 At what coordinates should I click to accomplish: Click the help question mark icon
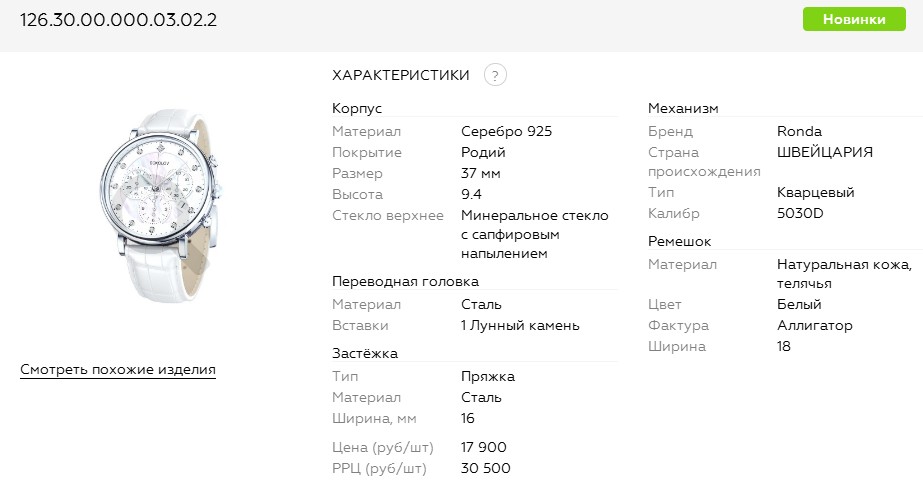(x=495, y=75)
